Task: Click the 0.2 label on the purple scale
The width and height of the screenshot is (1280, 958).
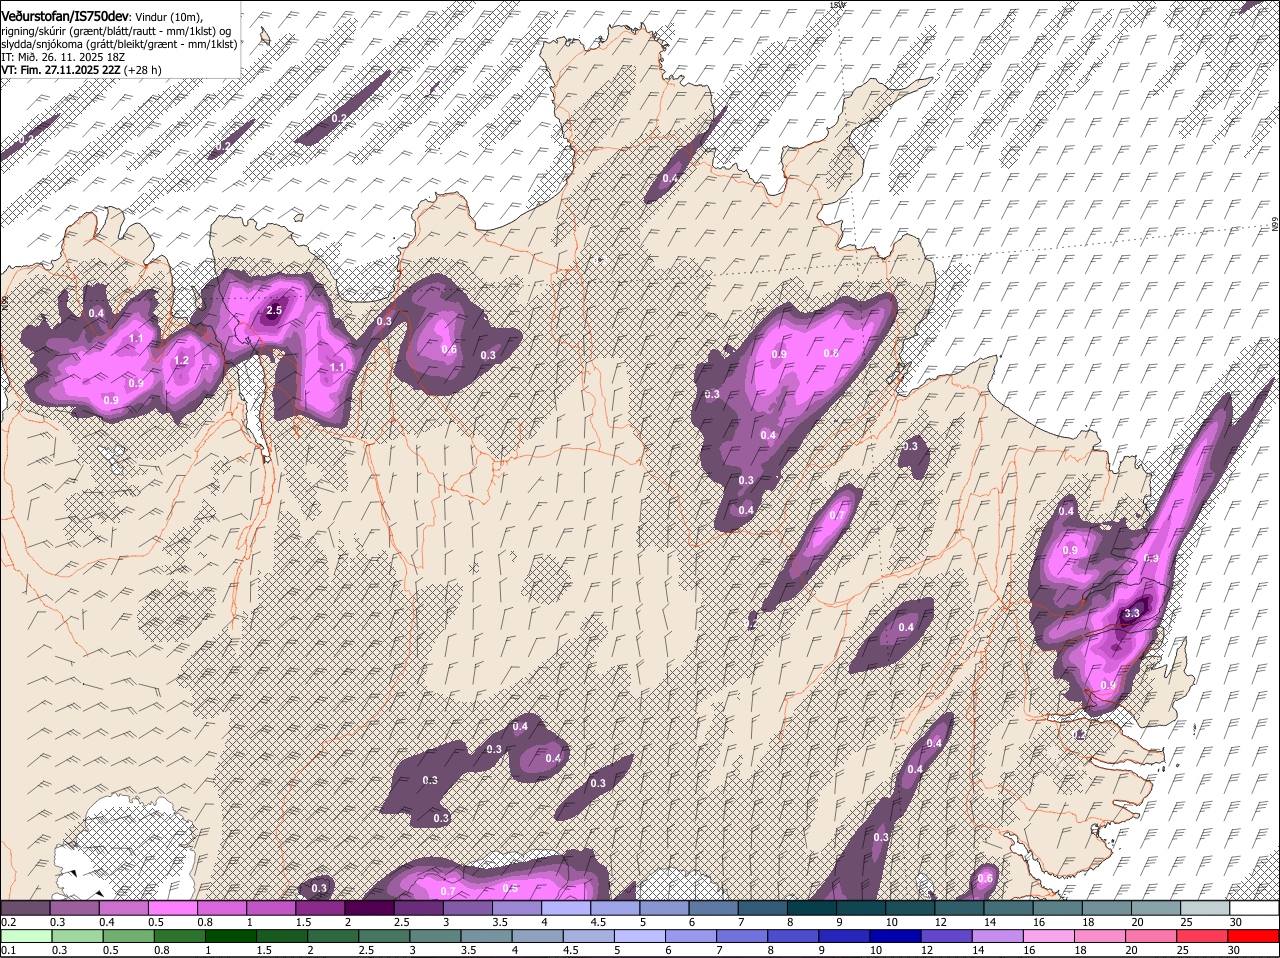Action: 8,922
